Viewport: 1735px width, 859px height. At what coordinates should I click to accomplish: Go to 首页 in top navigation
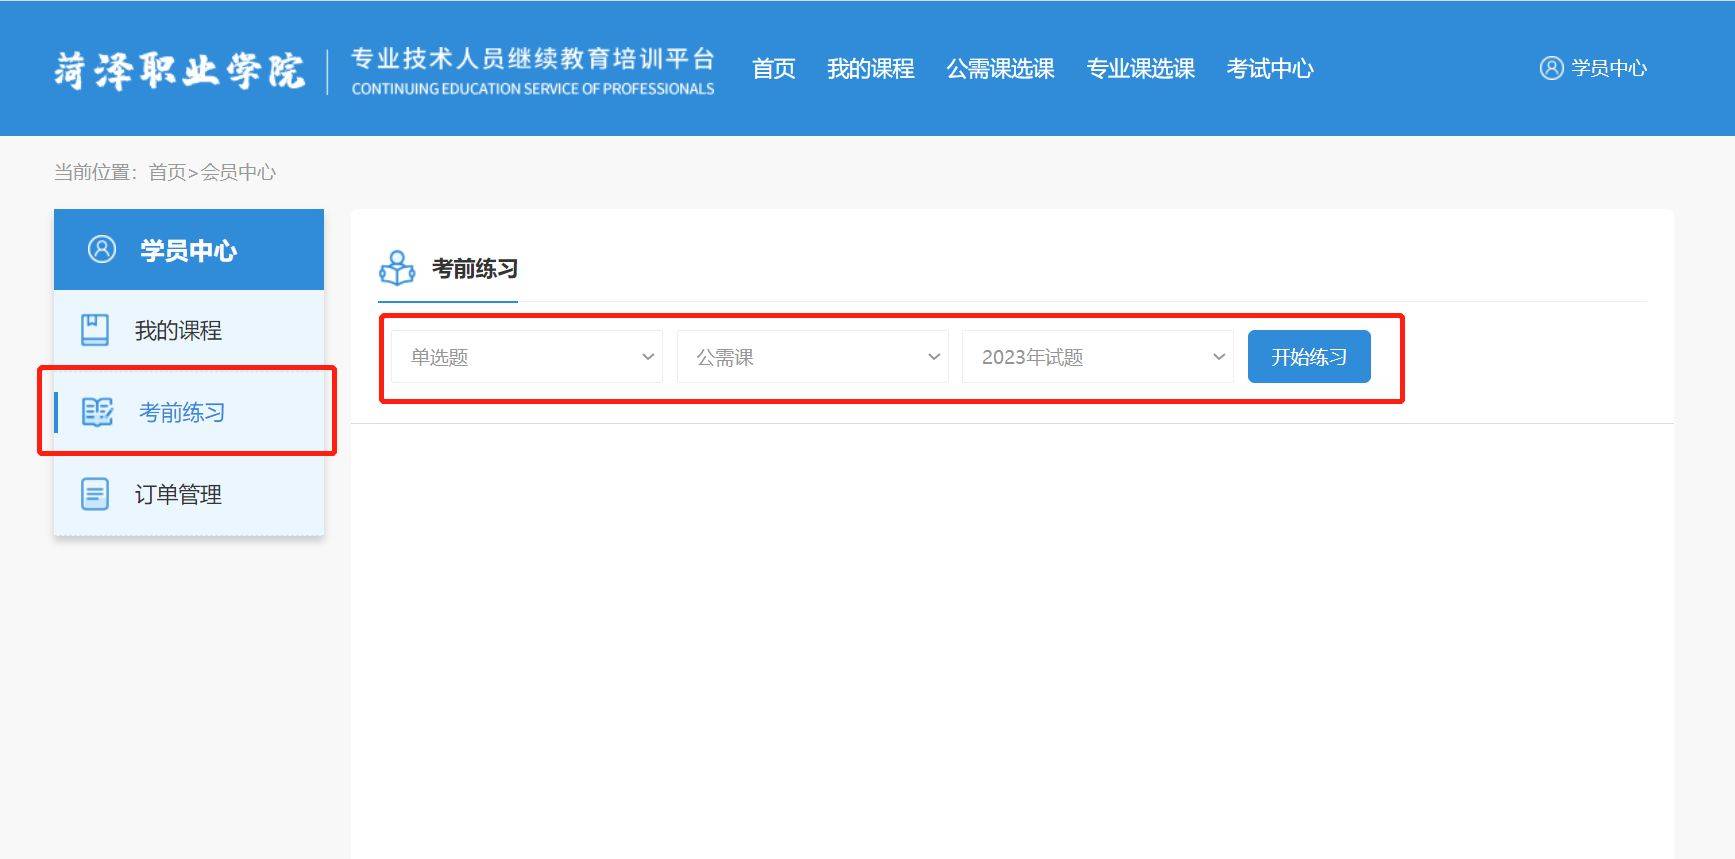click(774, 68)
